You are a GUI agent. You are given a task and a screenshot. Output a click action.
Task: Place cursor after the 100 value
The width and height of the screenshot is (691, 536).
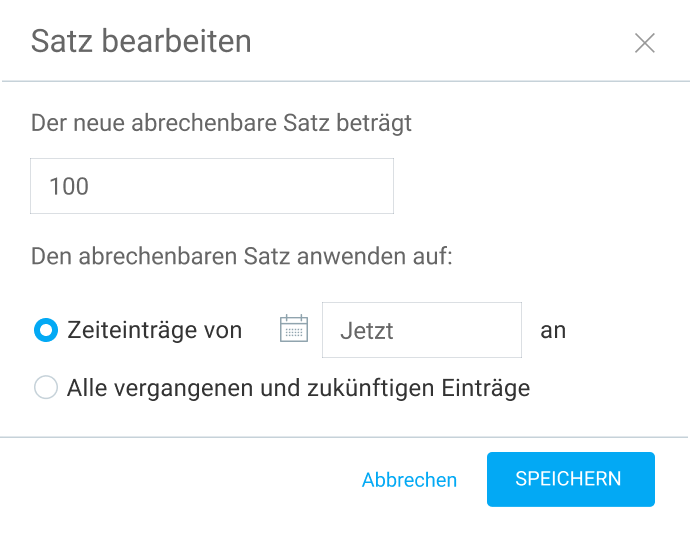(90, 186)
